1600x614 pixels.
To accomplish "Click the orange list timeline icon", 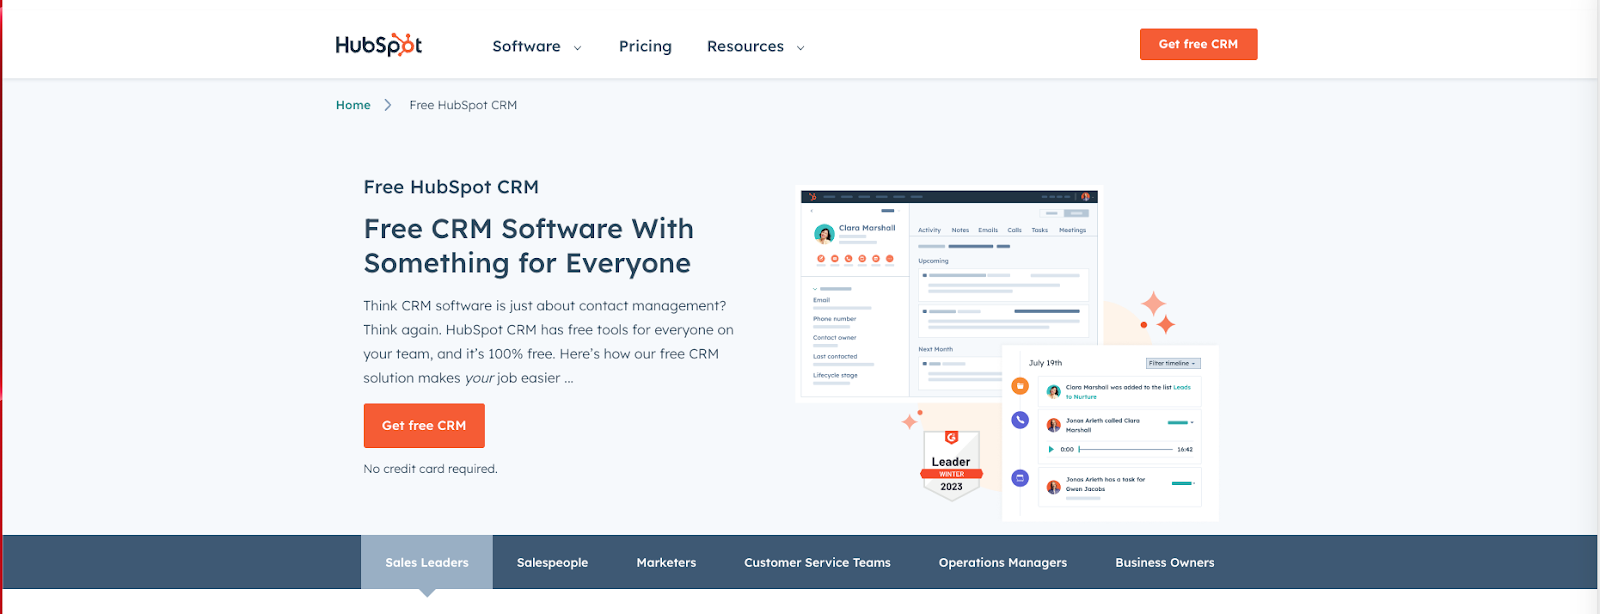I will (x=1020, y=386).
